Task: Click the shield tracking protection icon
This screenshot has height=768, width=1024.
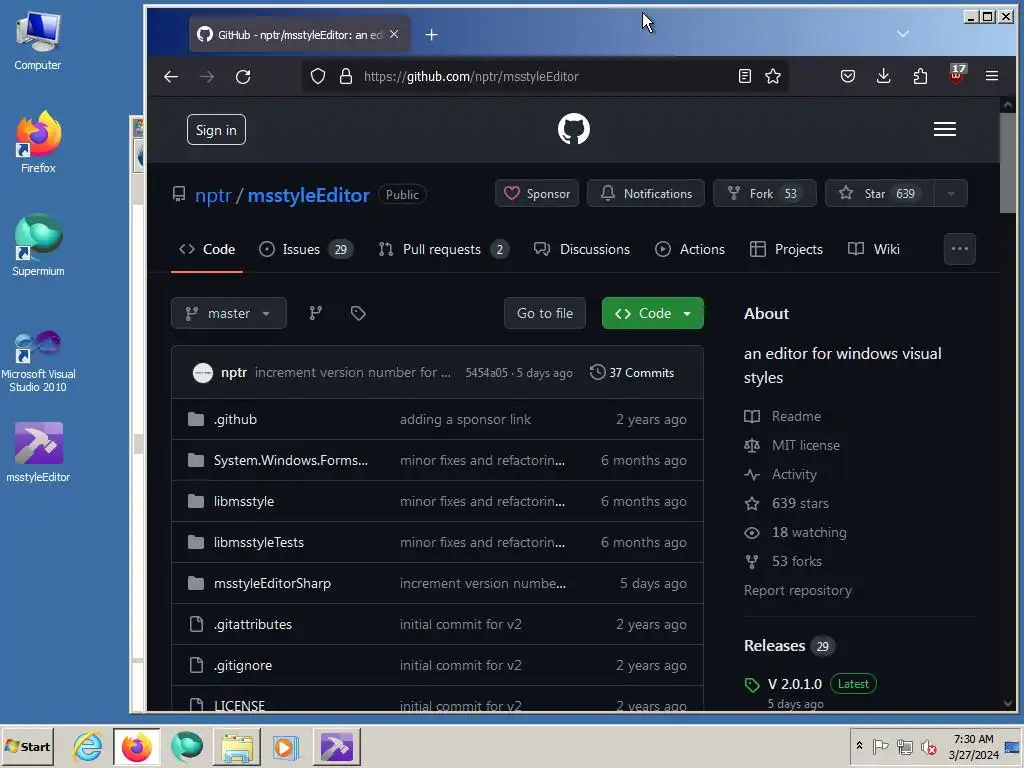Action: click(318, 76)
